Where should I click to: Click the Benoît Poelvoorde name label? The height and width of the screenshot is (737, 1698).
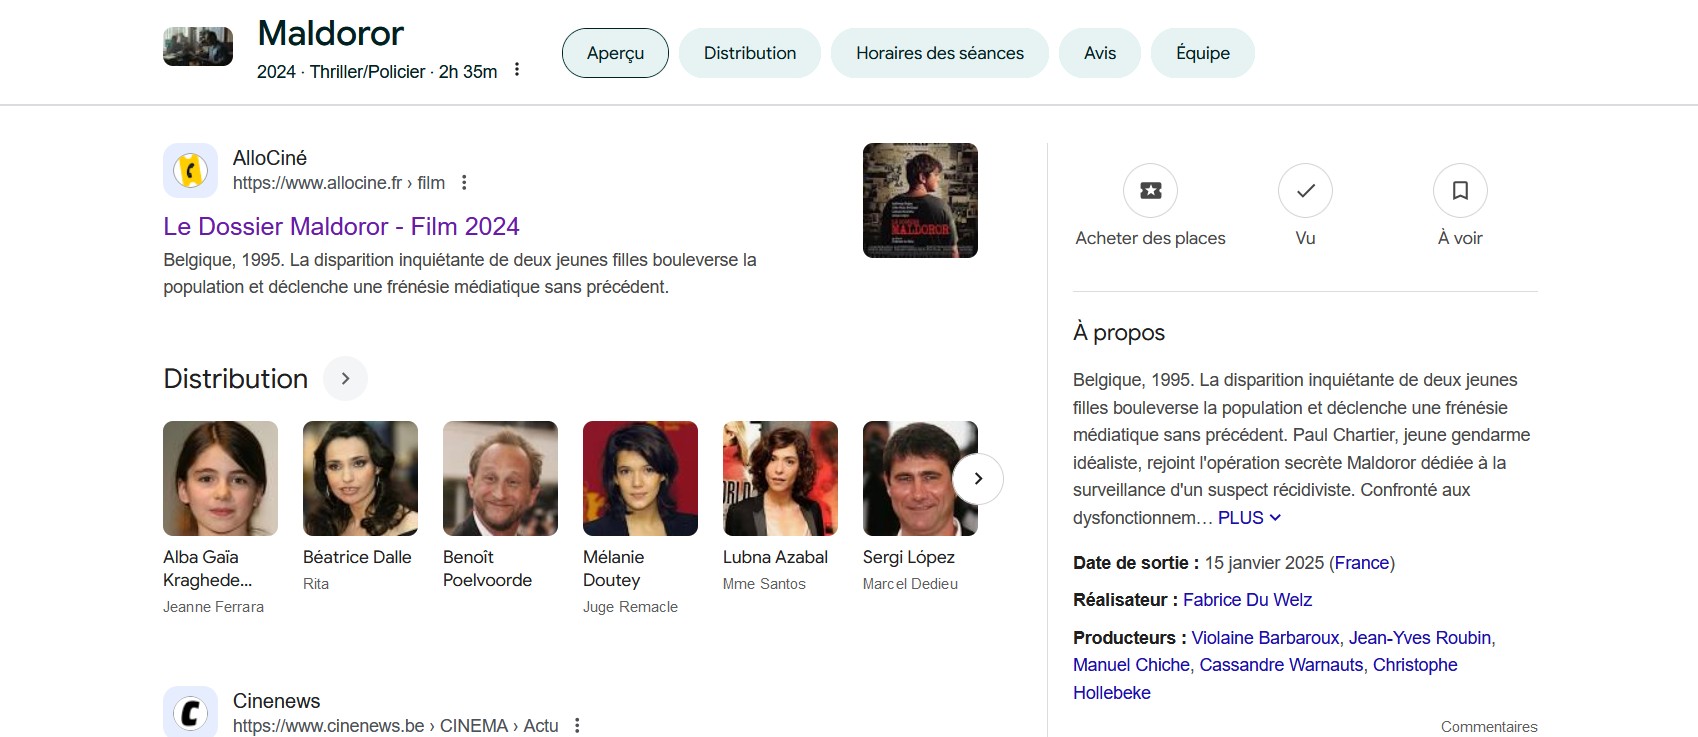pyautogui.click(x=487, y=568)
